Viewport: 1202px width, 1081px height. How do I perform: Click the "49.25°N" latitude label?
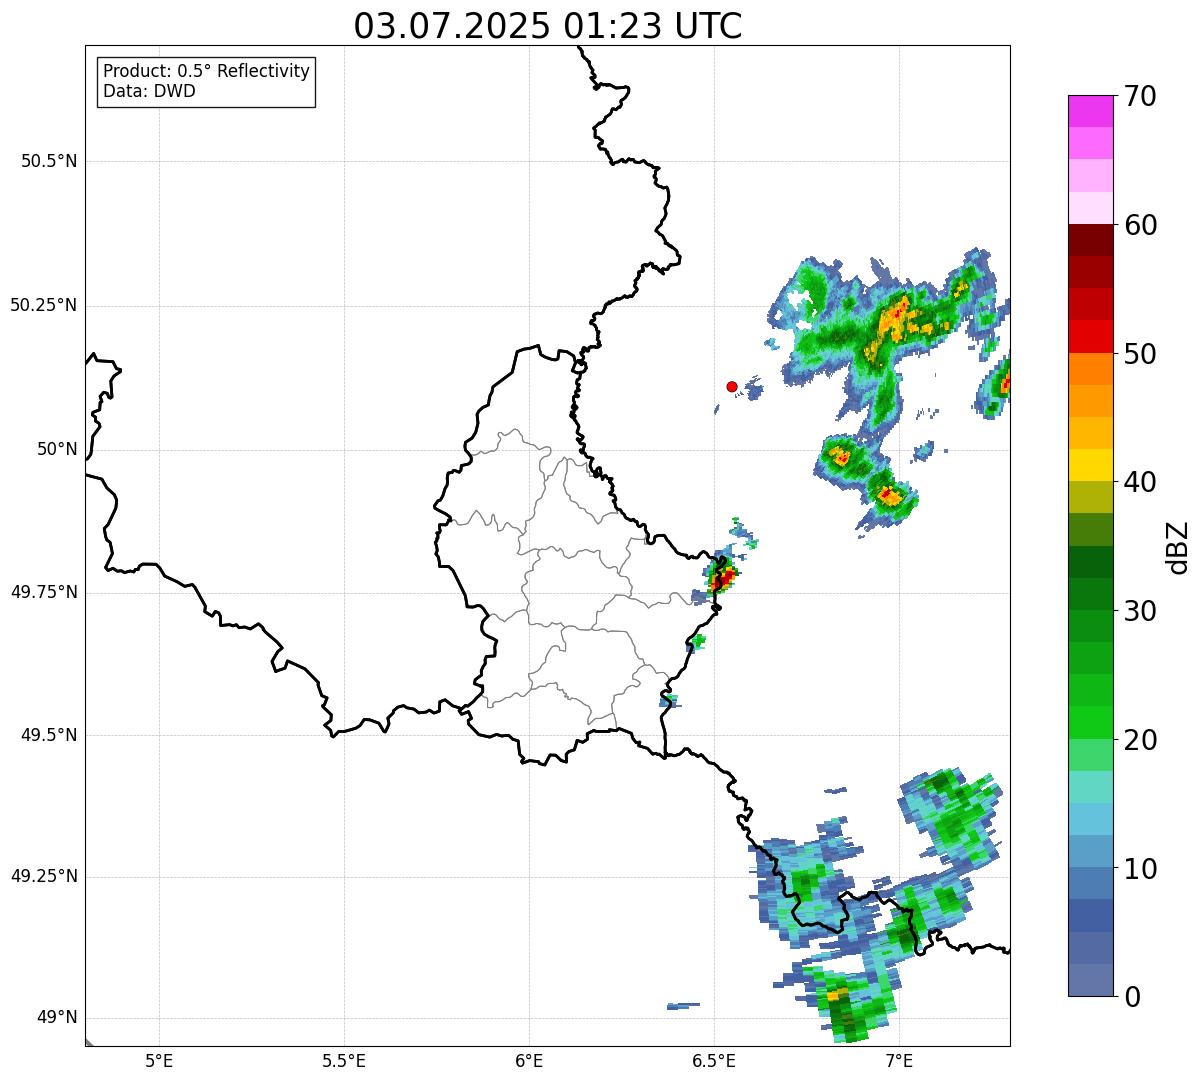[43, 877]
